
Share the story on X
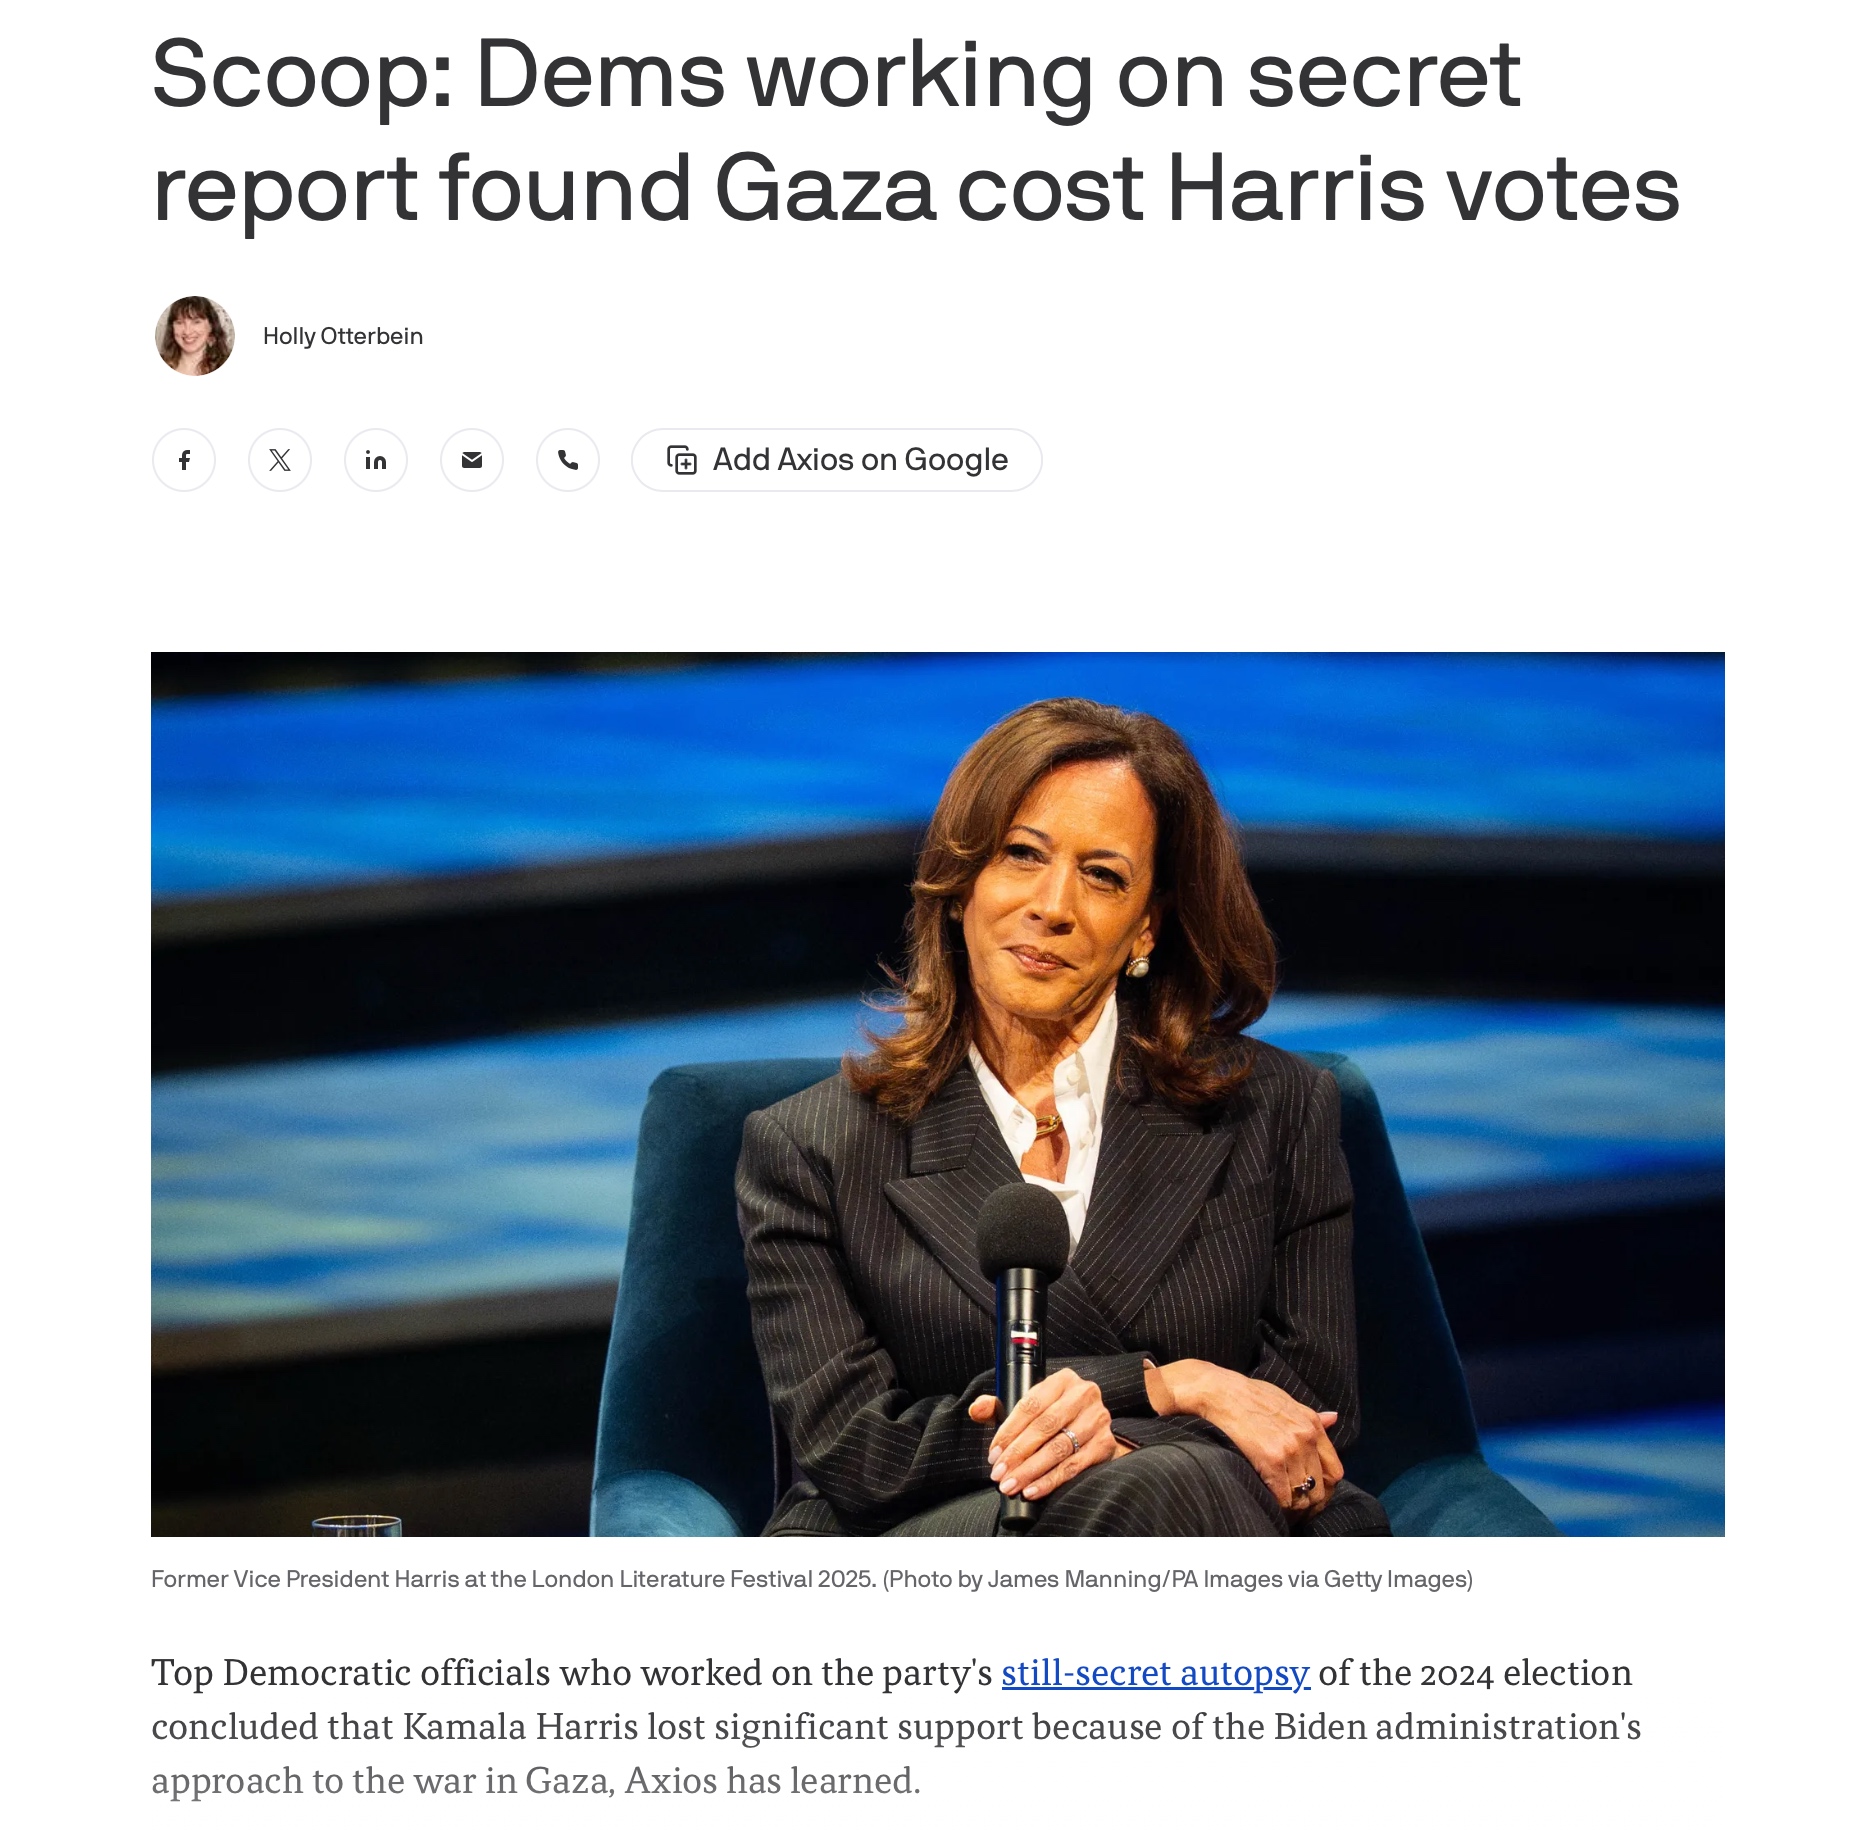[x=280, y=460]
